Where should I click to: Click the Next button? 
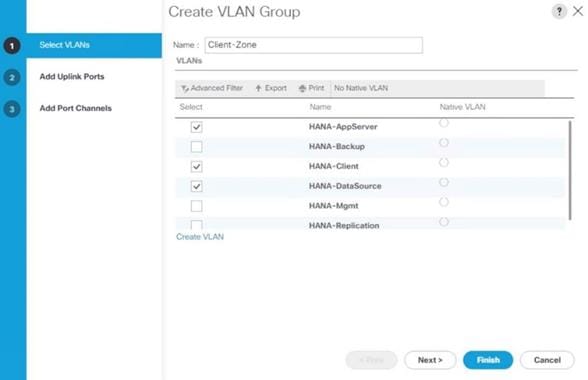430,360
